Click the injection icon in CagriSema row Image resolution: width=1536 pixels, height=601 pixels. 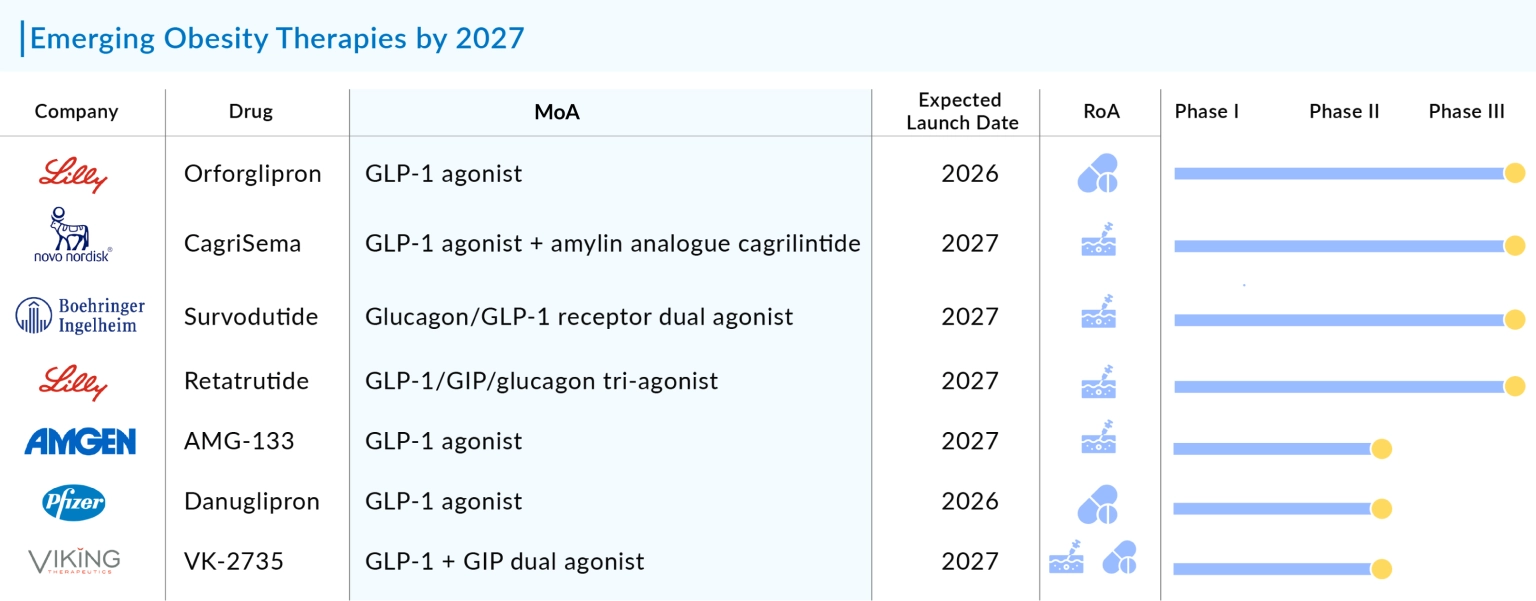(x=1099, y=240)
